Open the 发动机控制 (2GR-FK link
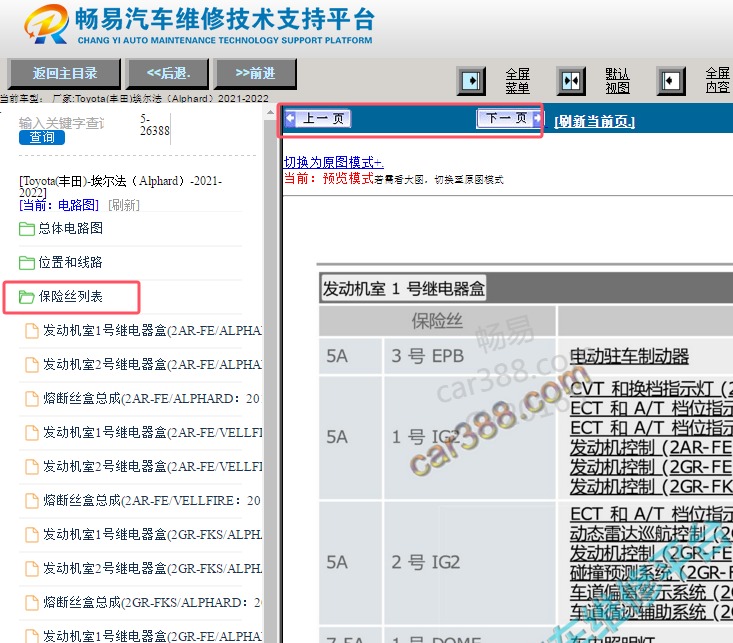 (651, 487)
